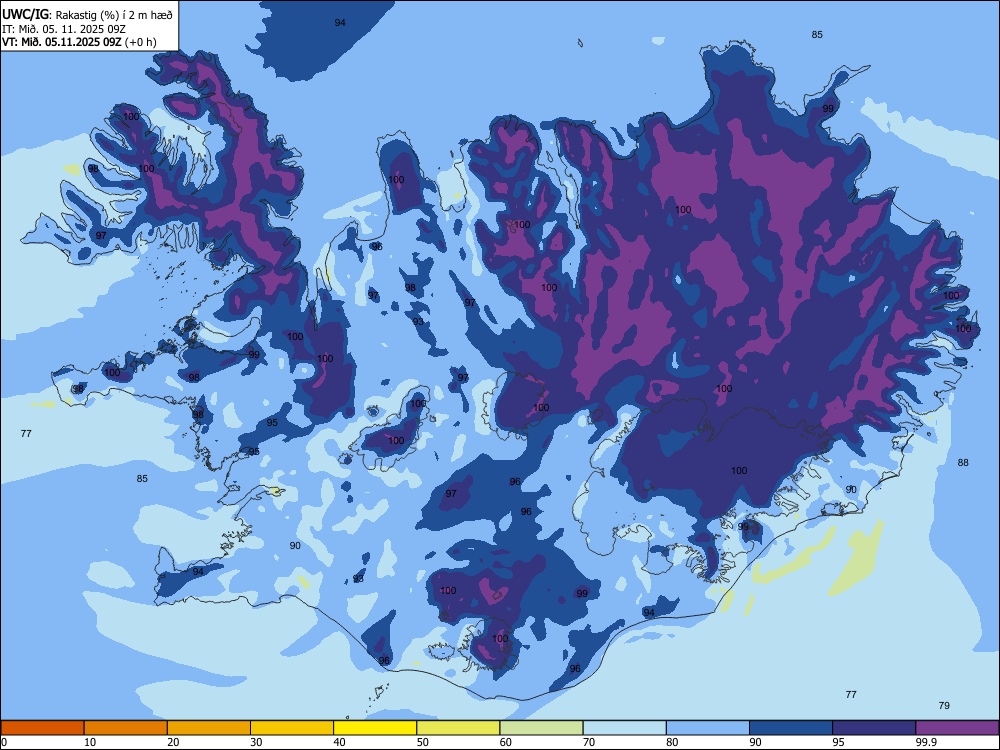Click the legend tick label '0'
This screenshot has width=1000, height=750.
point(4,742)
